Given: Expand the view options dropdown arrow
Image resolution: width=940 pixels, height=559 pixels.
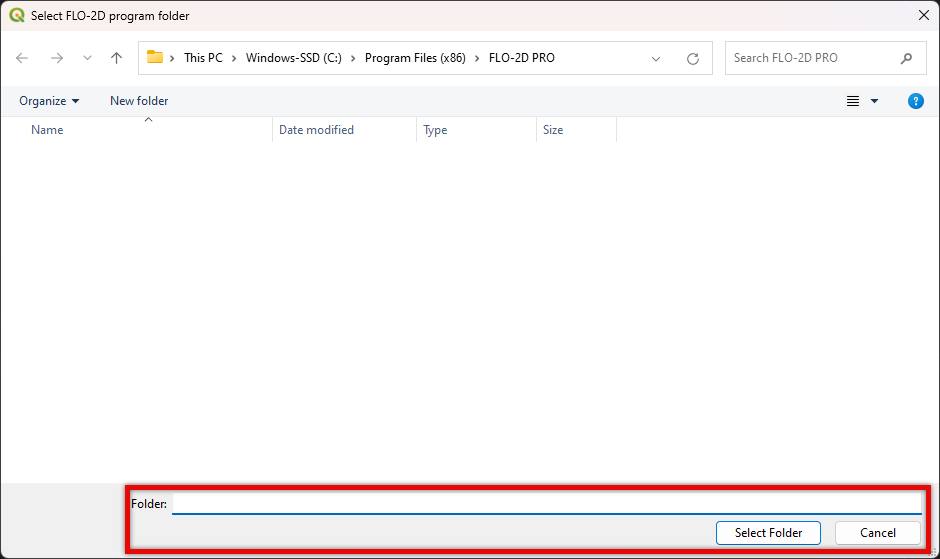Looking at the screenshot, I should click(x=875, y=101).
